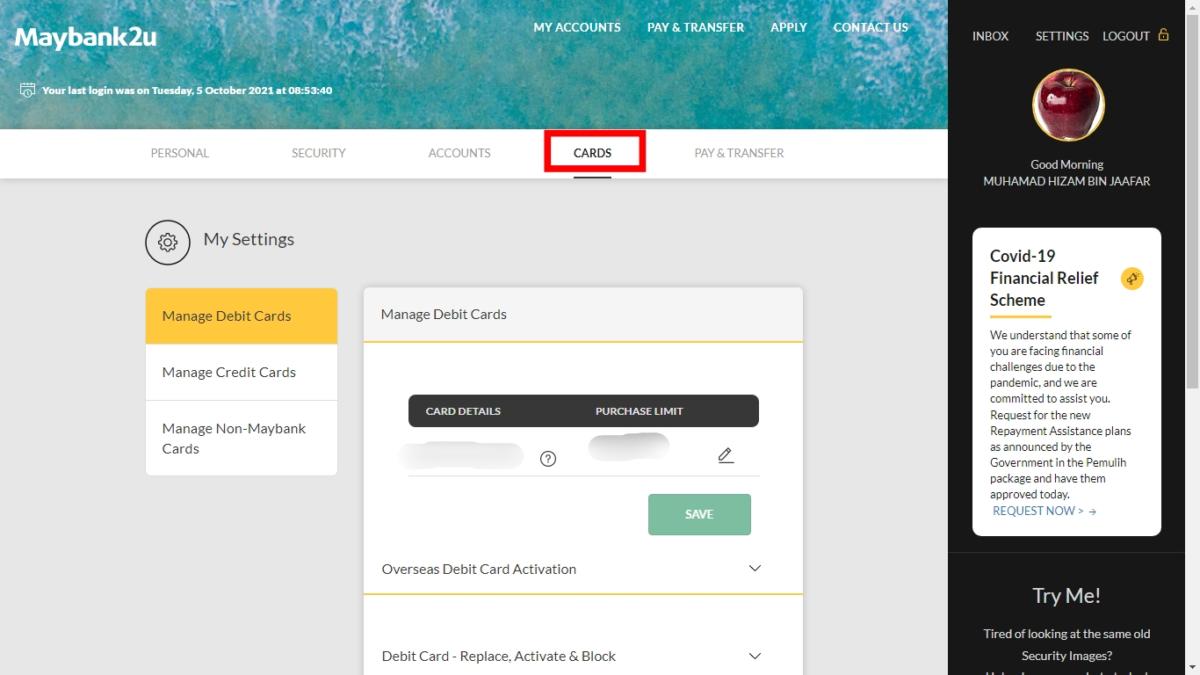
Task: Open PAY & TRANSFER top menu
Action: (x=695, y=27)
